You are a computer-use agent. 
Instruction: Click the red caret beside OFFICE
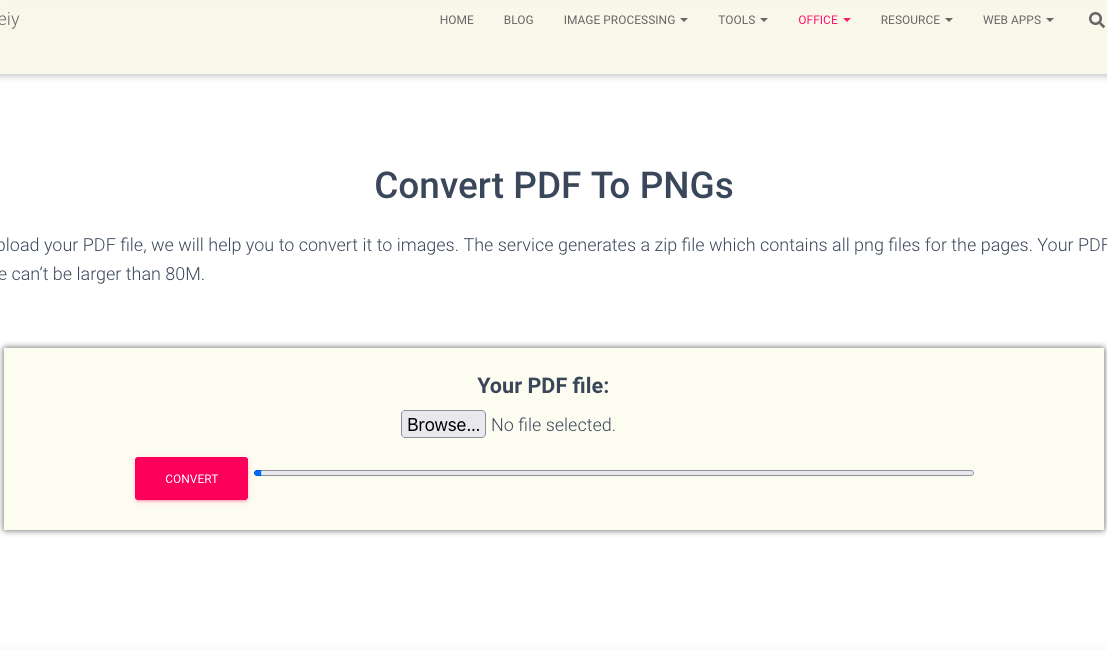tap(847, 20)
